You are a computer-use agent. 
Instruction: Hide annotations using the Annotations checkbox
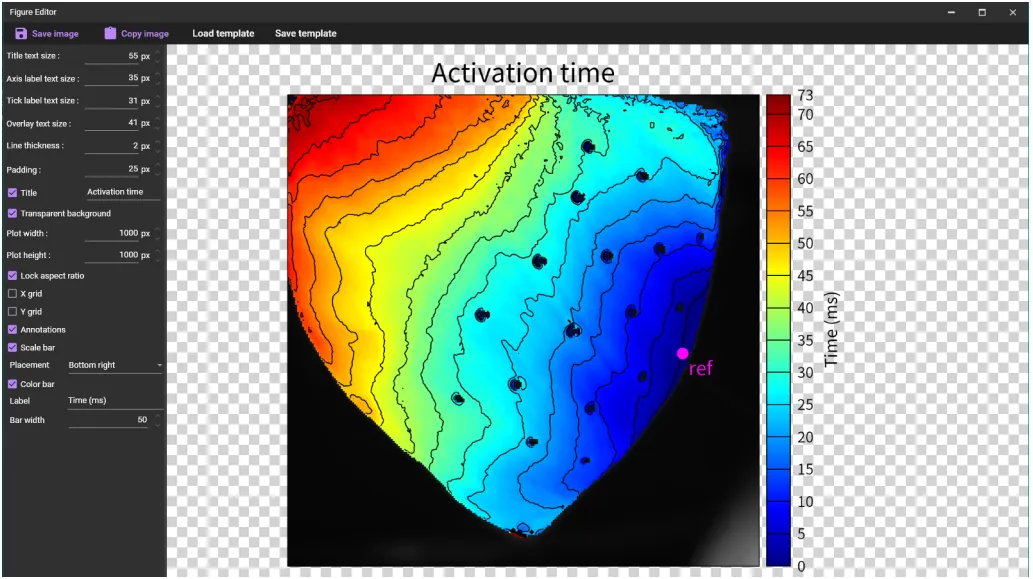pyautogui.click(x=12, y=330)
